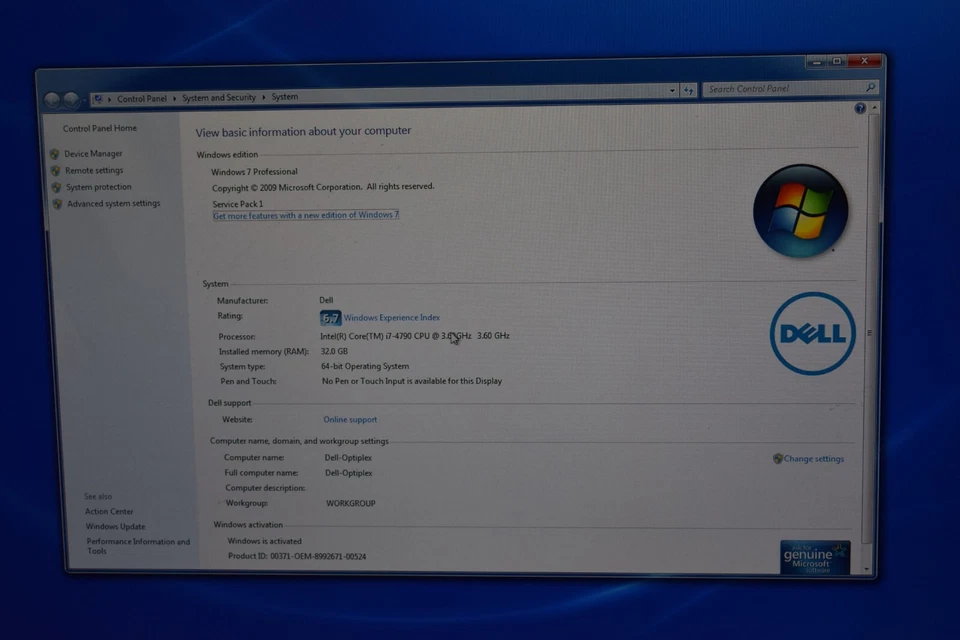
Task: Click the refresh button beside address bar
Action: coord(689,91)
